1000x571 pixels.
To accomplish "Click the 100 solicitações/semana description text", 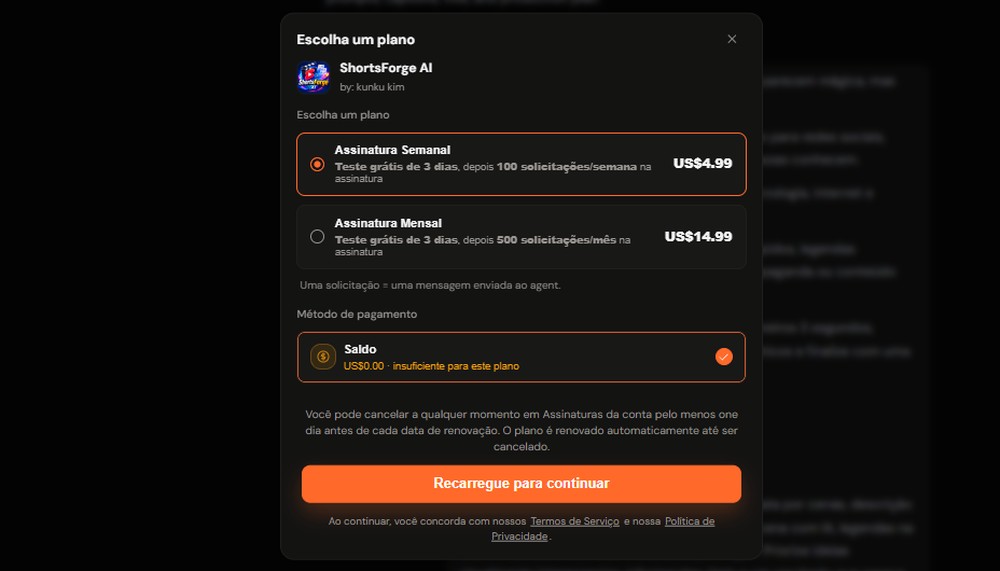I will [566, 167].
